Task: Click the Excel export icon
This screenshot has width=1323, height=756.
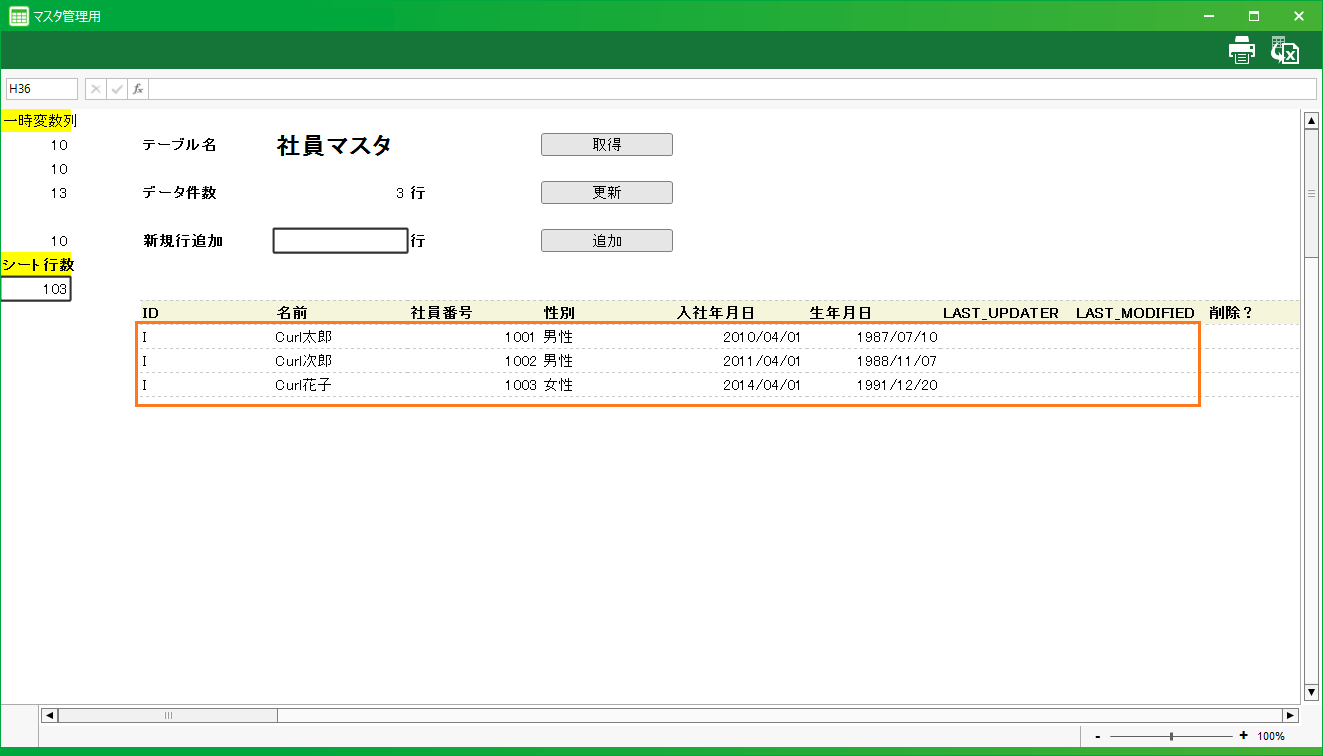Action: click(x=1284, y=51)
